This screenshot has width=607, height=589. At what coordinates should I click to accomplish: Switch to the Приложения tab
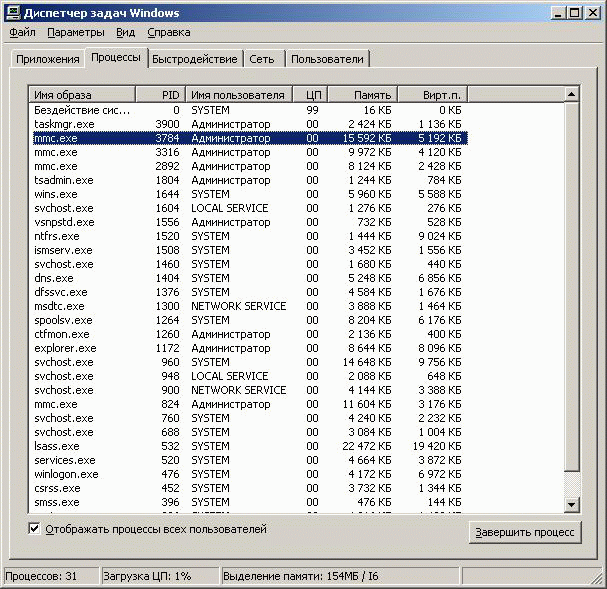tap(47, 60)
